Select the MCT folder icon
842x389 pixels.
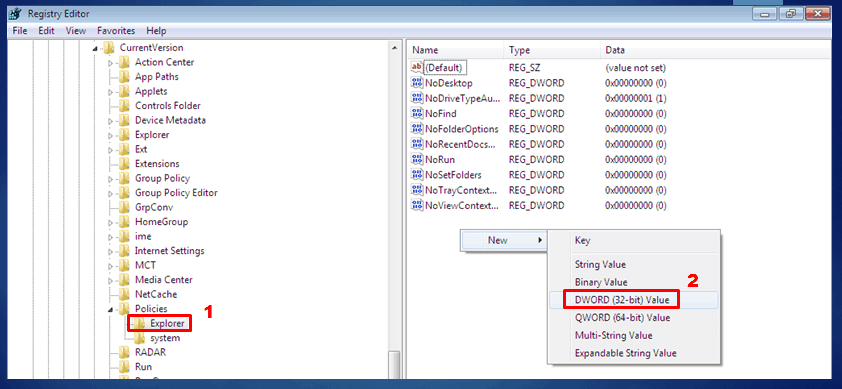coord(125,265)
